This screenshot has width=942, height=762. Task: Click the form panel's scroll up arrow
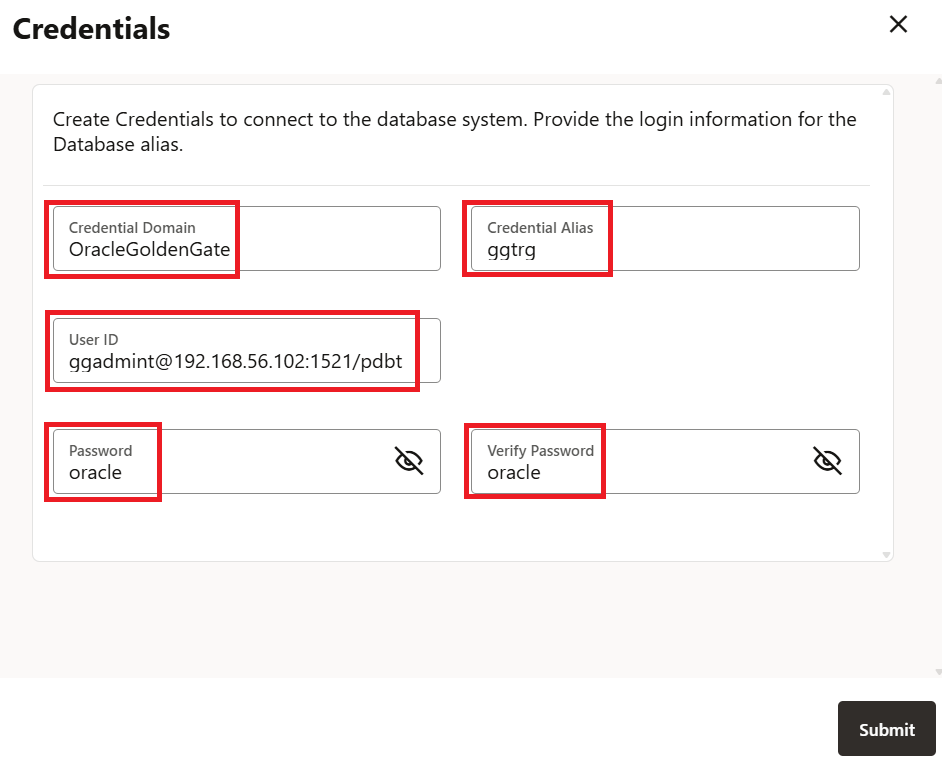[886, 93]
